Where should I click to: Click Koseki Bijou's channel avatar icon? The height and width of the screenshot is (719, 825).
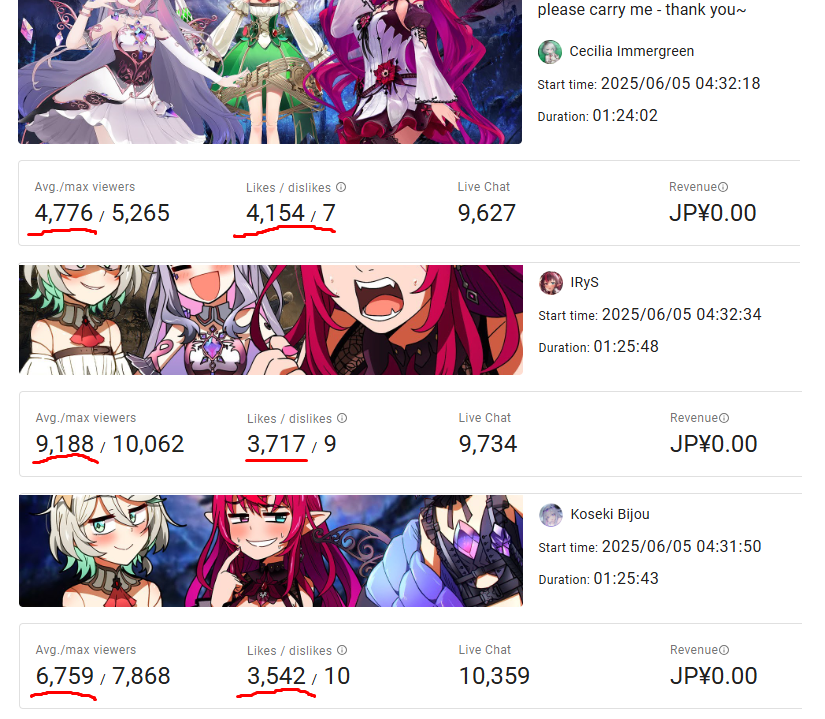(551, 515)
